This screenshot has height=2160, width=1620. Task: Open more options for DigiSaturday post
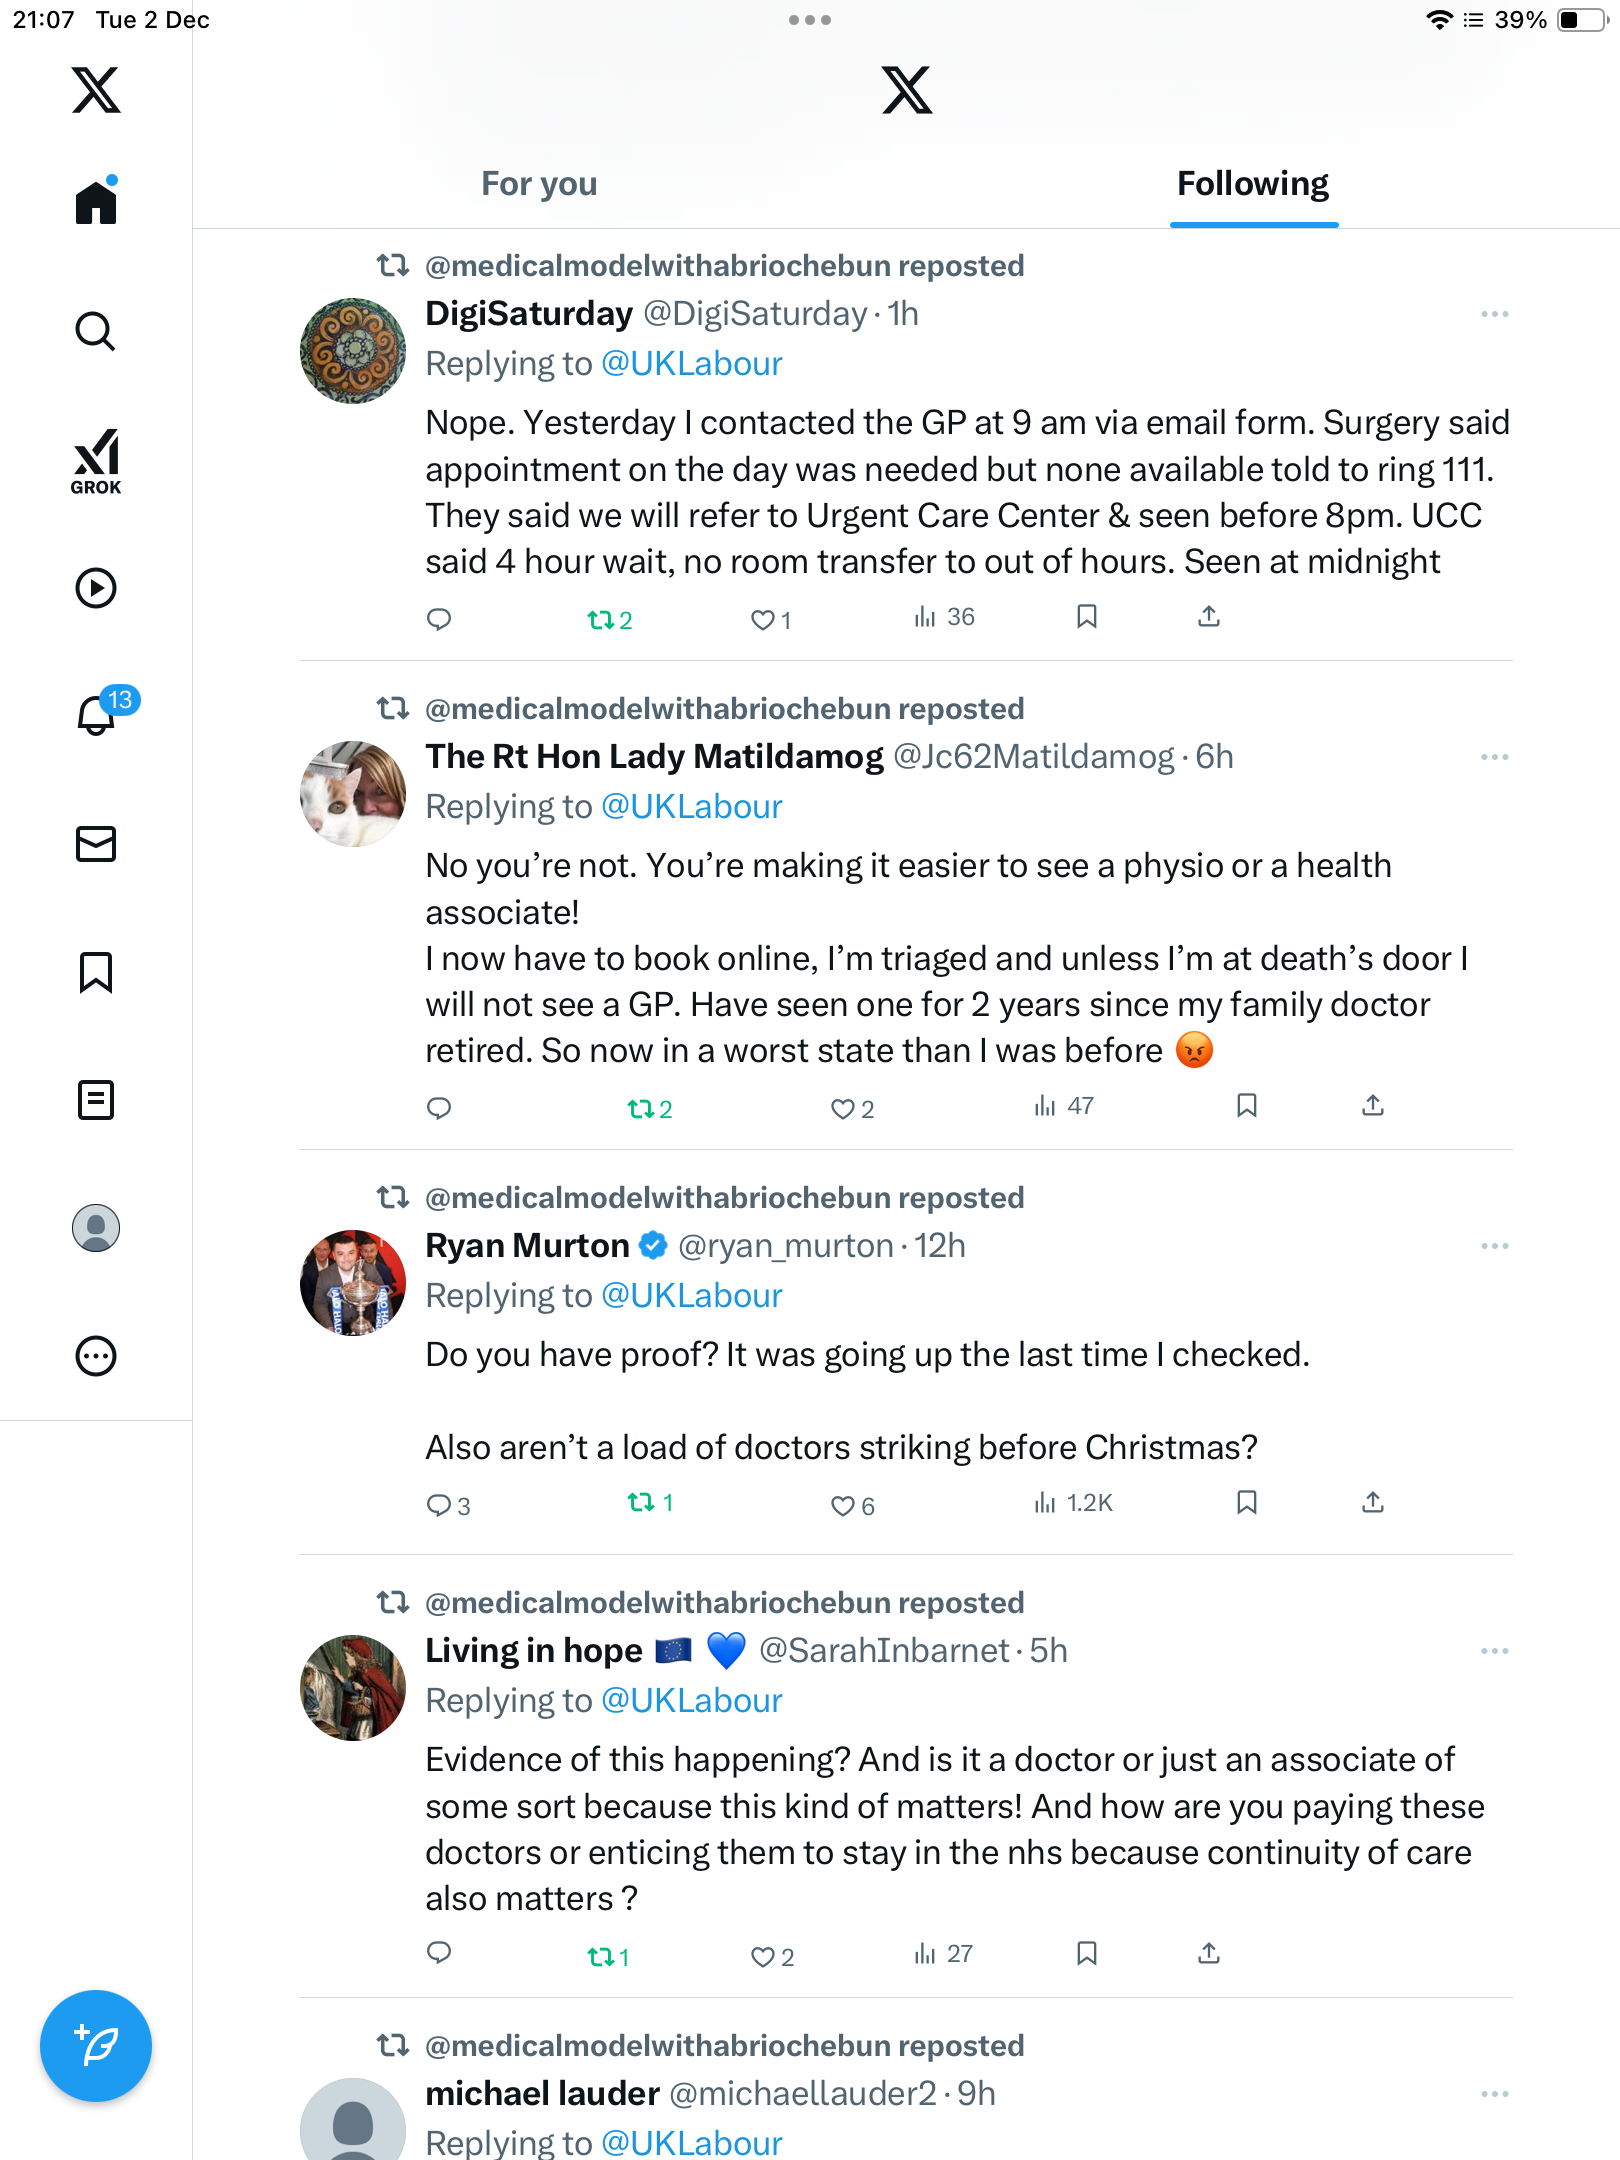tap(1495, 314)
